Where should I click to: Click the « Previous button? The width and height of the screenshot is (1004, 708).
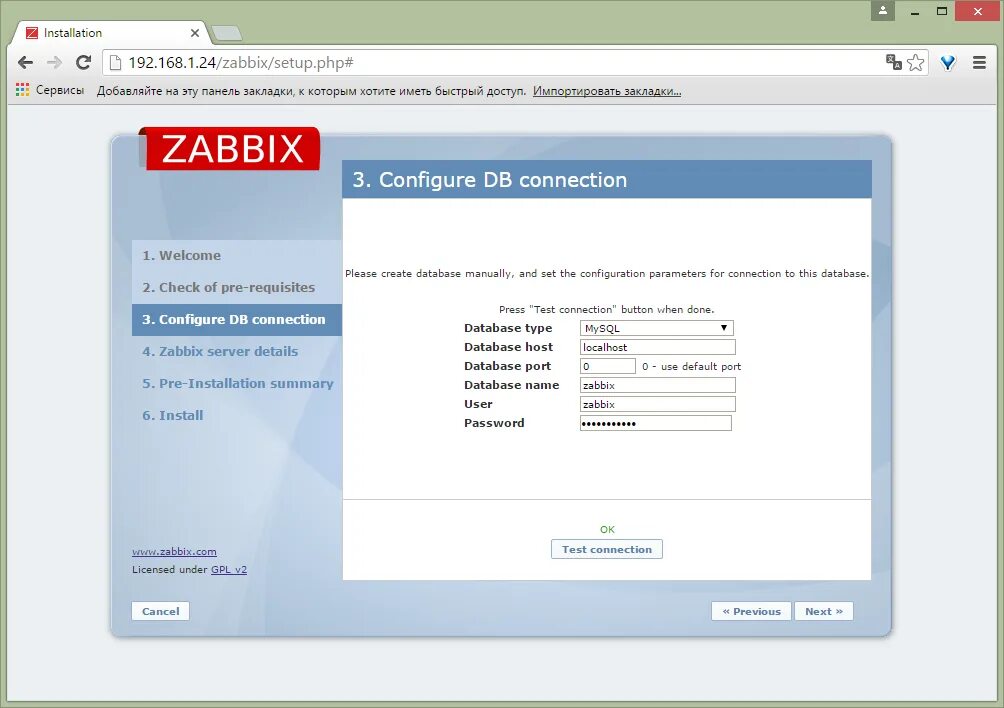tap(751, 611)
